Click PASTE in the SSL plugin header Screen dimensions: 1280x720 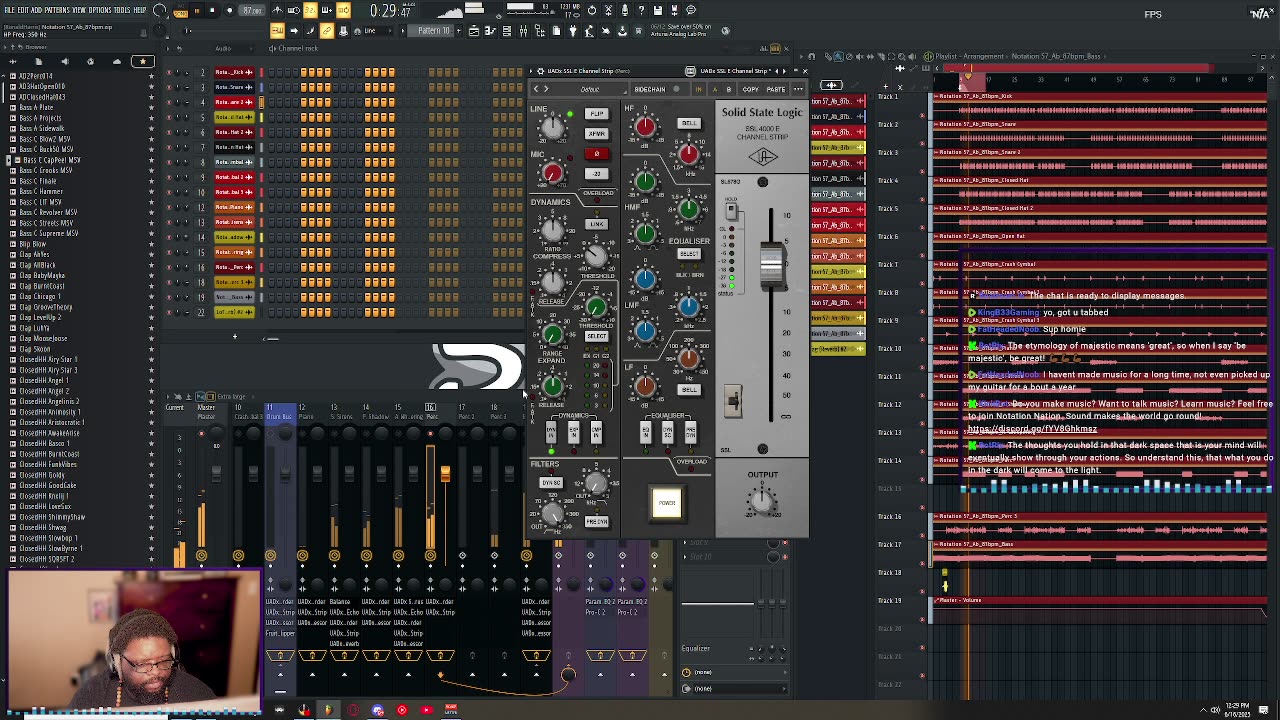(775, 89)
